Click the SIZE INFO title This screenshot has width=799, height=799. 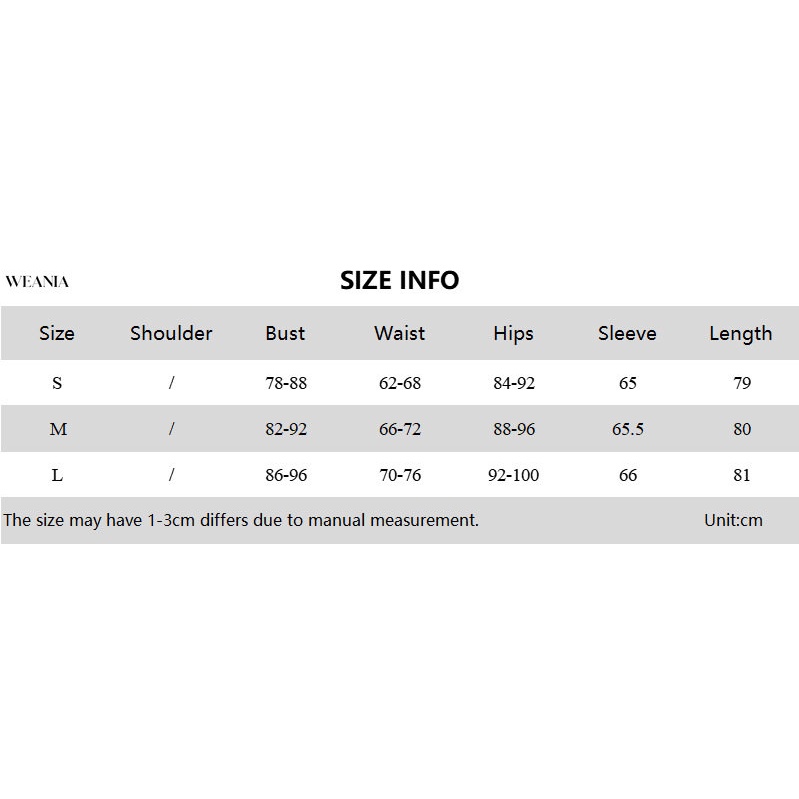coord(399,280)
